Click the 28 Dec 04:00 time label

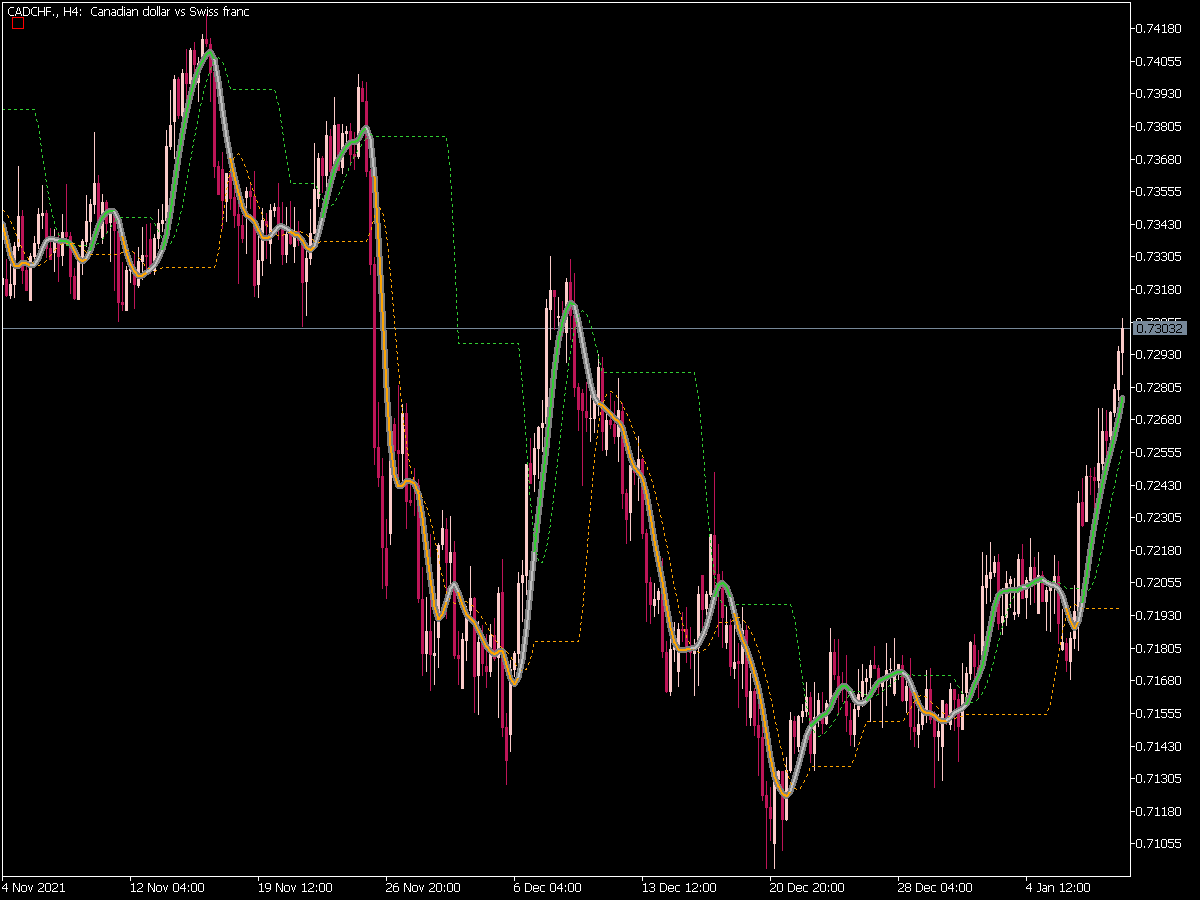[x=935, y=887]
